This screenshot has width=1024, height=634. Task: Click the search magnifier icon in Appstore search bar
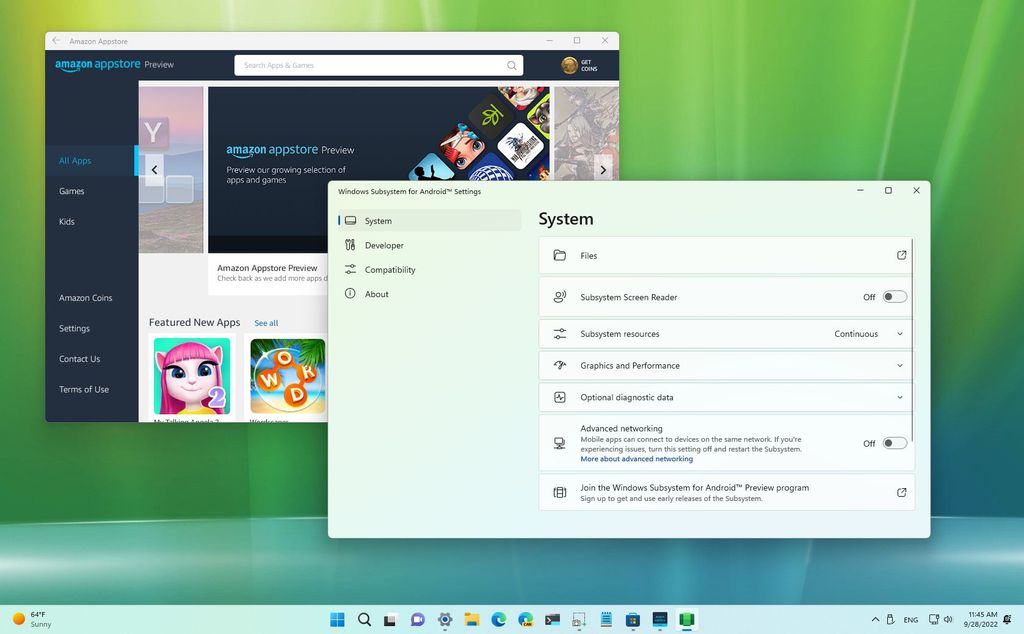point(511,64)
